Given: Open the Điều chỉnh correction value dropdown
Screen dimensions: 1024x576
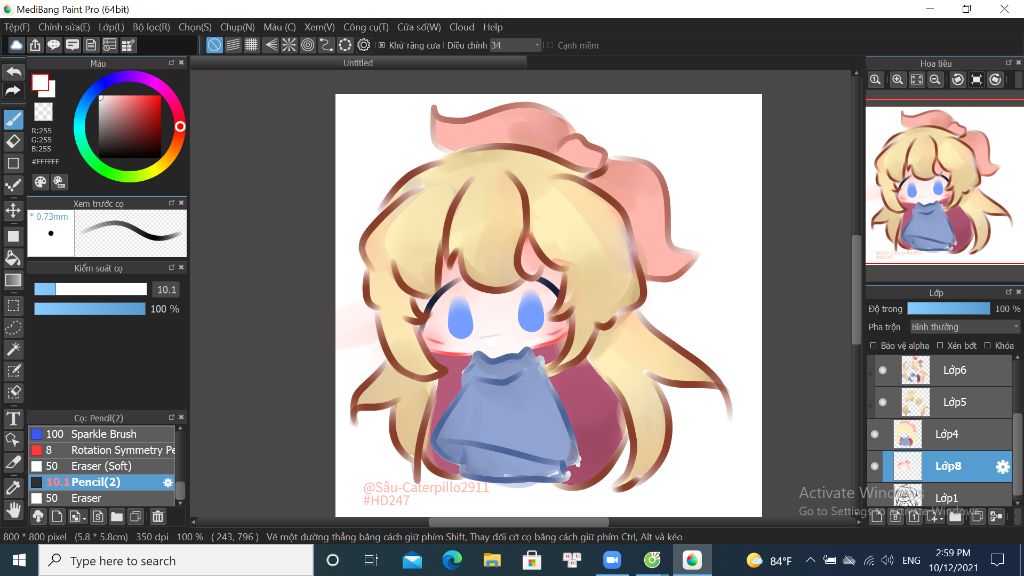Looking at the screenshot, I should coord(515,45).
